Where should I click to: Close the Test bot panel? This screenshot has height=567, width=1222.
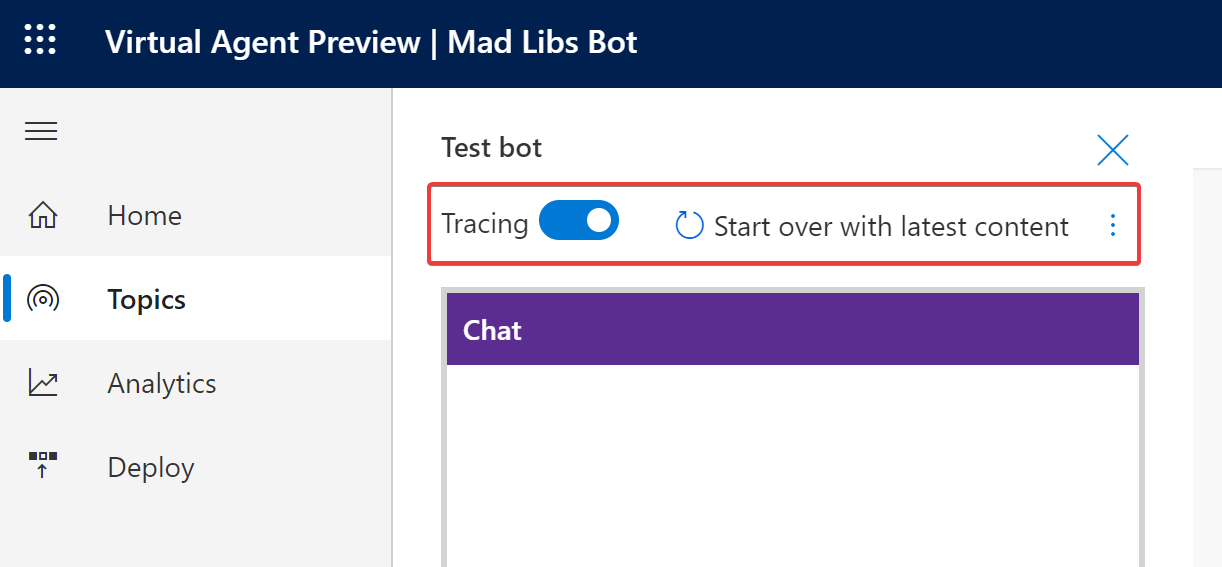(x=1112, y=150)
